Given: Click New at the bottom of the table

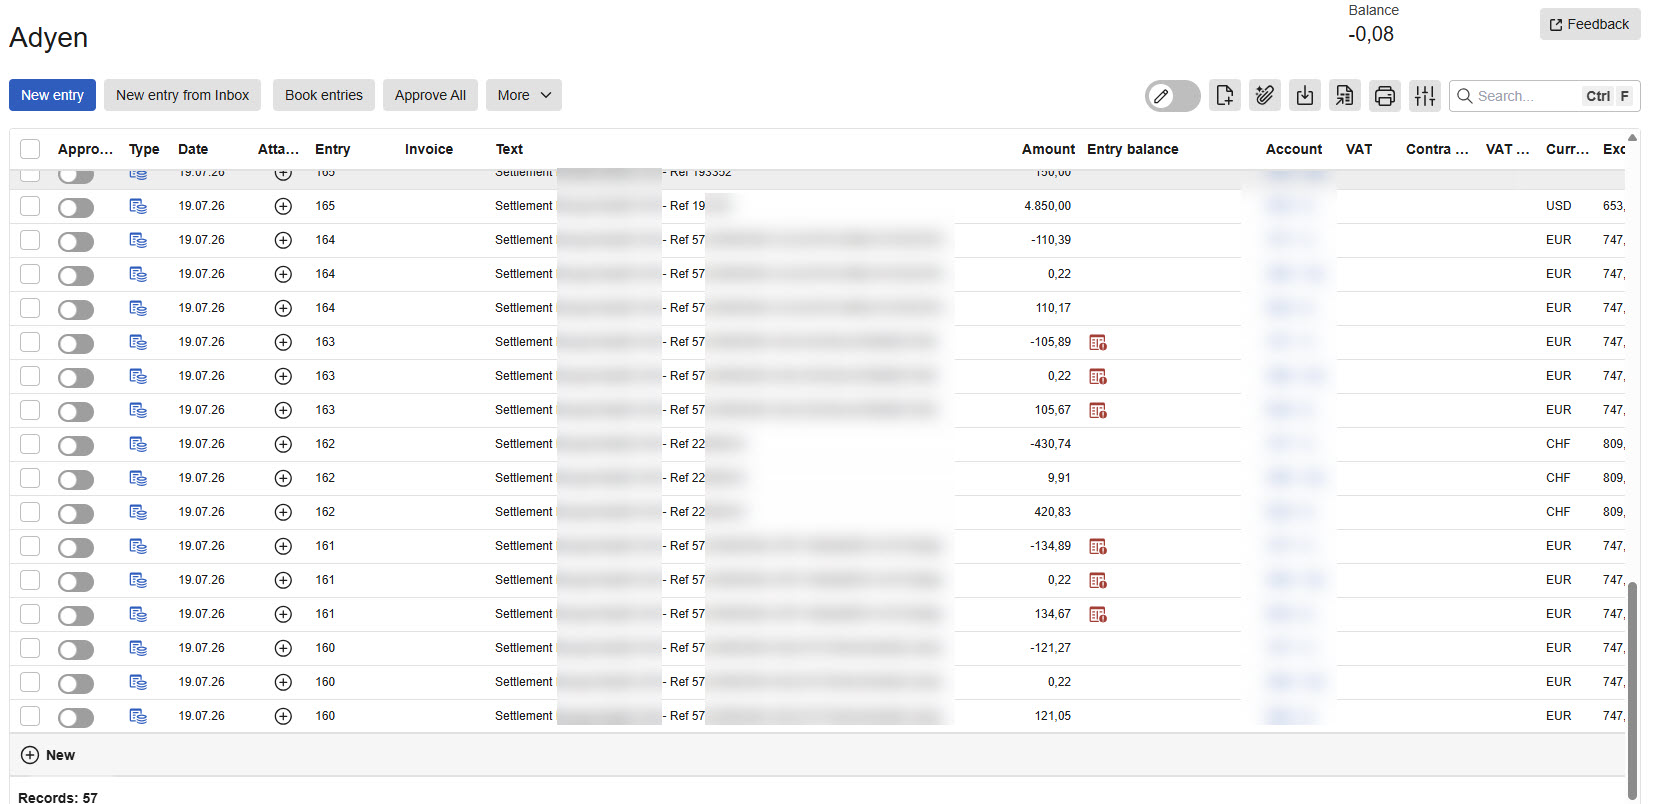Looking at the screenshot, I should click(x=60, y=755).
